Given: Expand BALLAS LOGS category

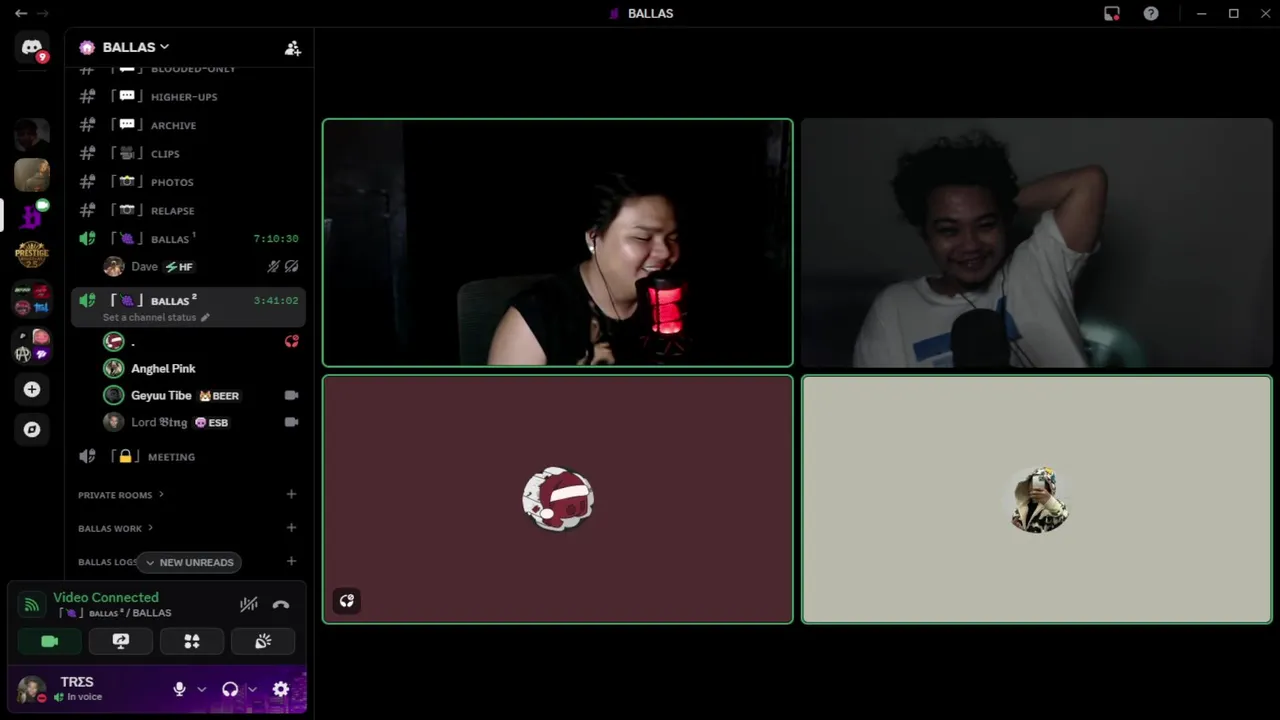Looking at the screenshot, I should [106, 562].
